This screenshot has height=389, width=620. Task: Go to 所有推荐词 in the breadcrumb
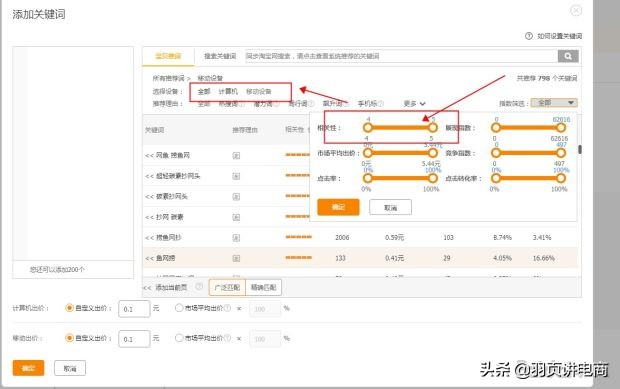pos(168,78)
